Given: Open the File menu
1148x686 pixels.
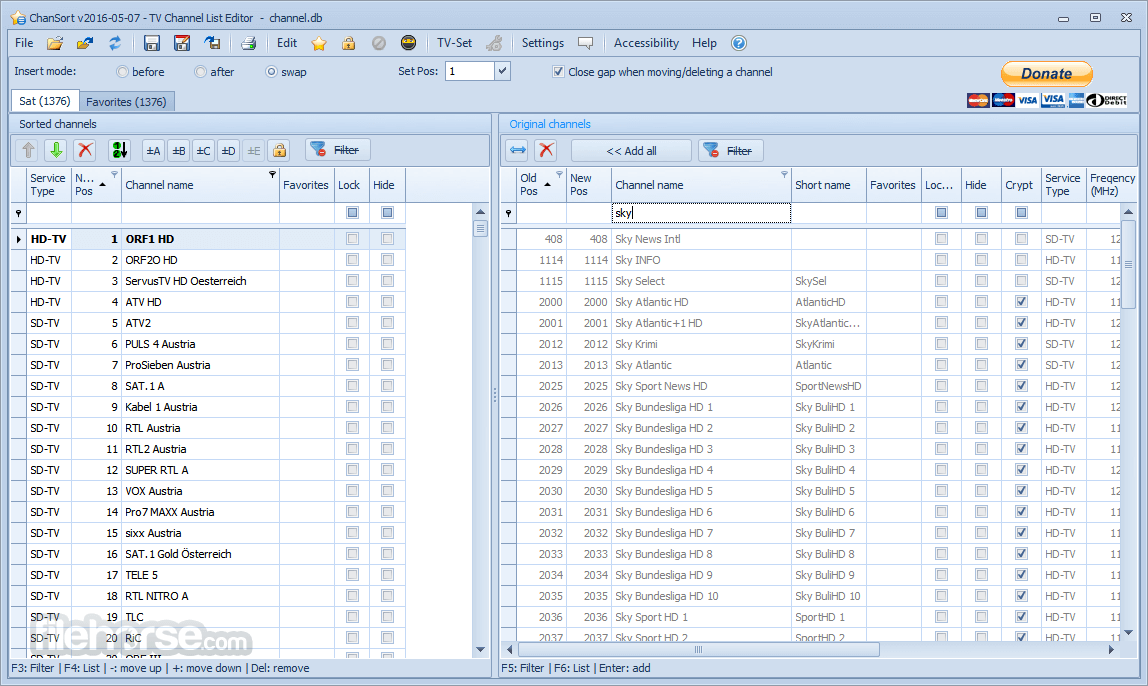Looking at the screenshot, I should 24,43.
